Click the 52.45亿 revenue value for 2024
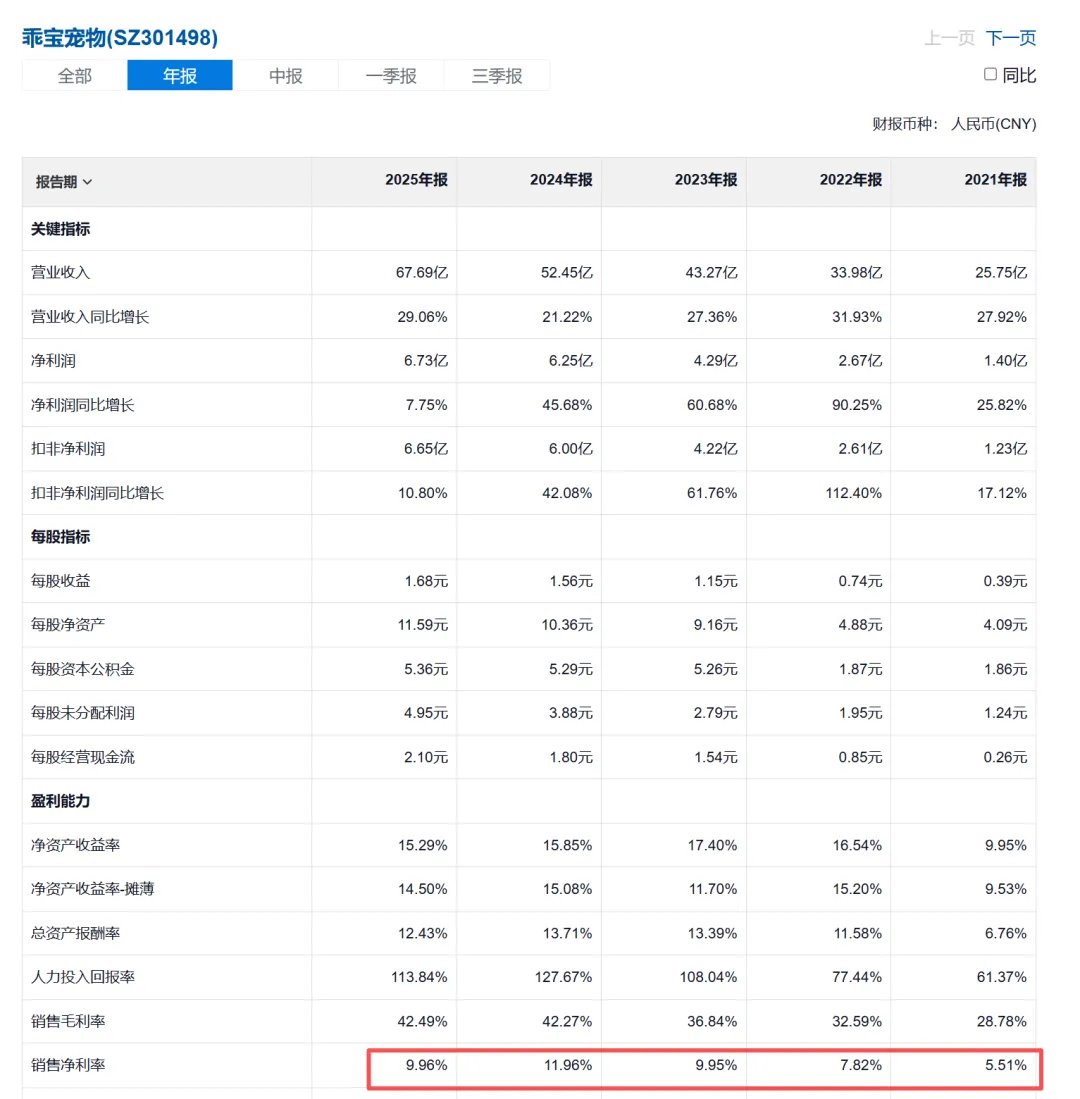Viewport: 1080px width, 1099px height. (566, 273)
